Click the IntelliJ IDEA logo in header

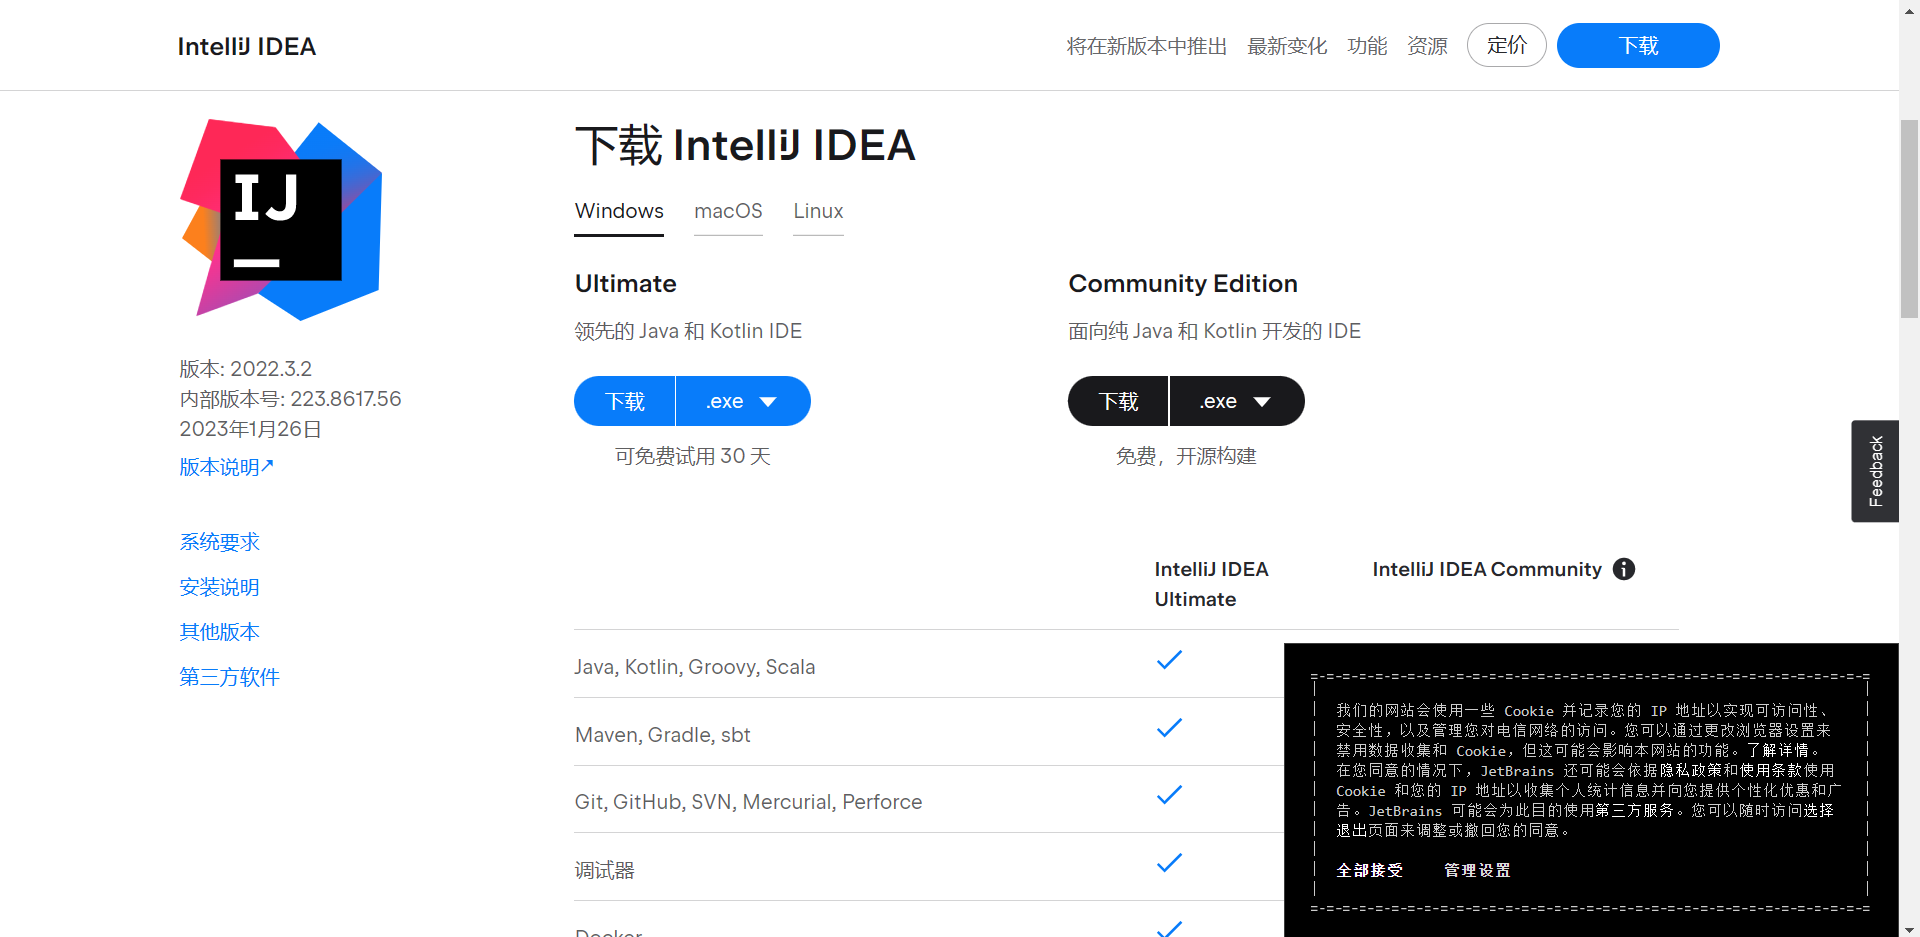click(x=247, y=46)
